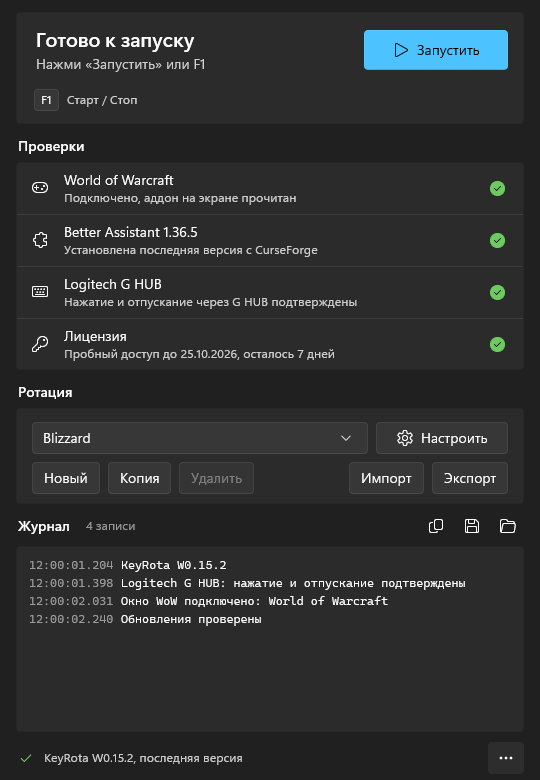Click log line 'Обновления проверены'

coord(191,619)
